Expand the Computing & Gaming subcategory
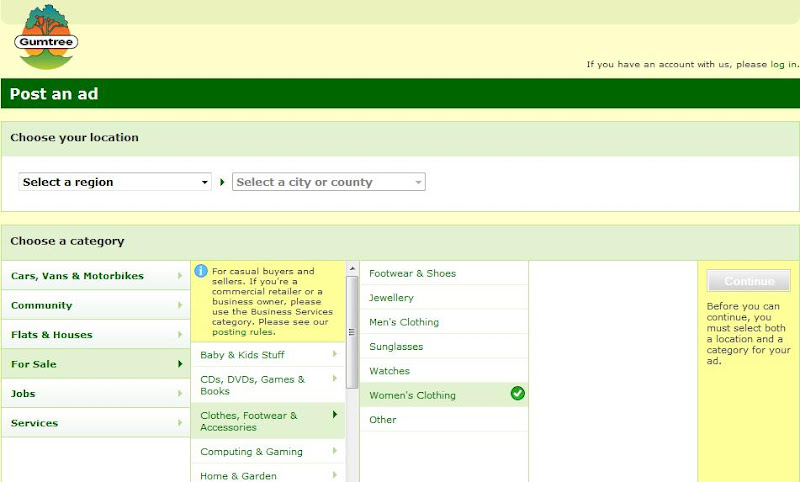Screen dimensions: 800x482 (x=268, y=451)
